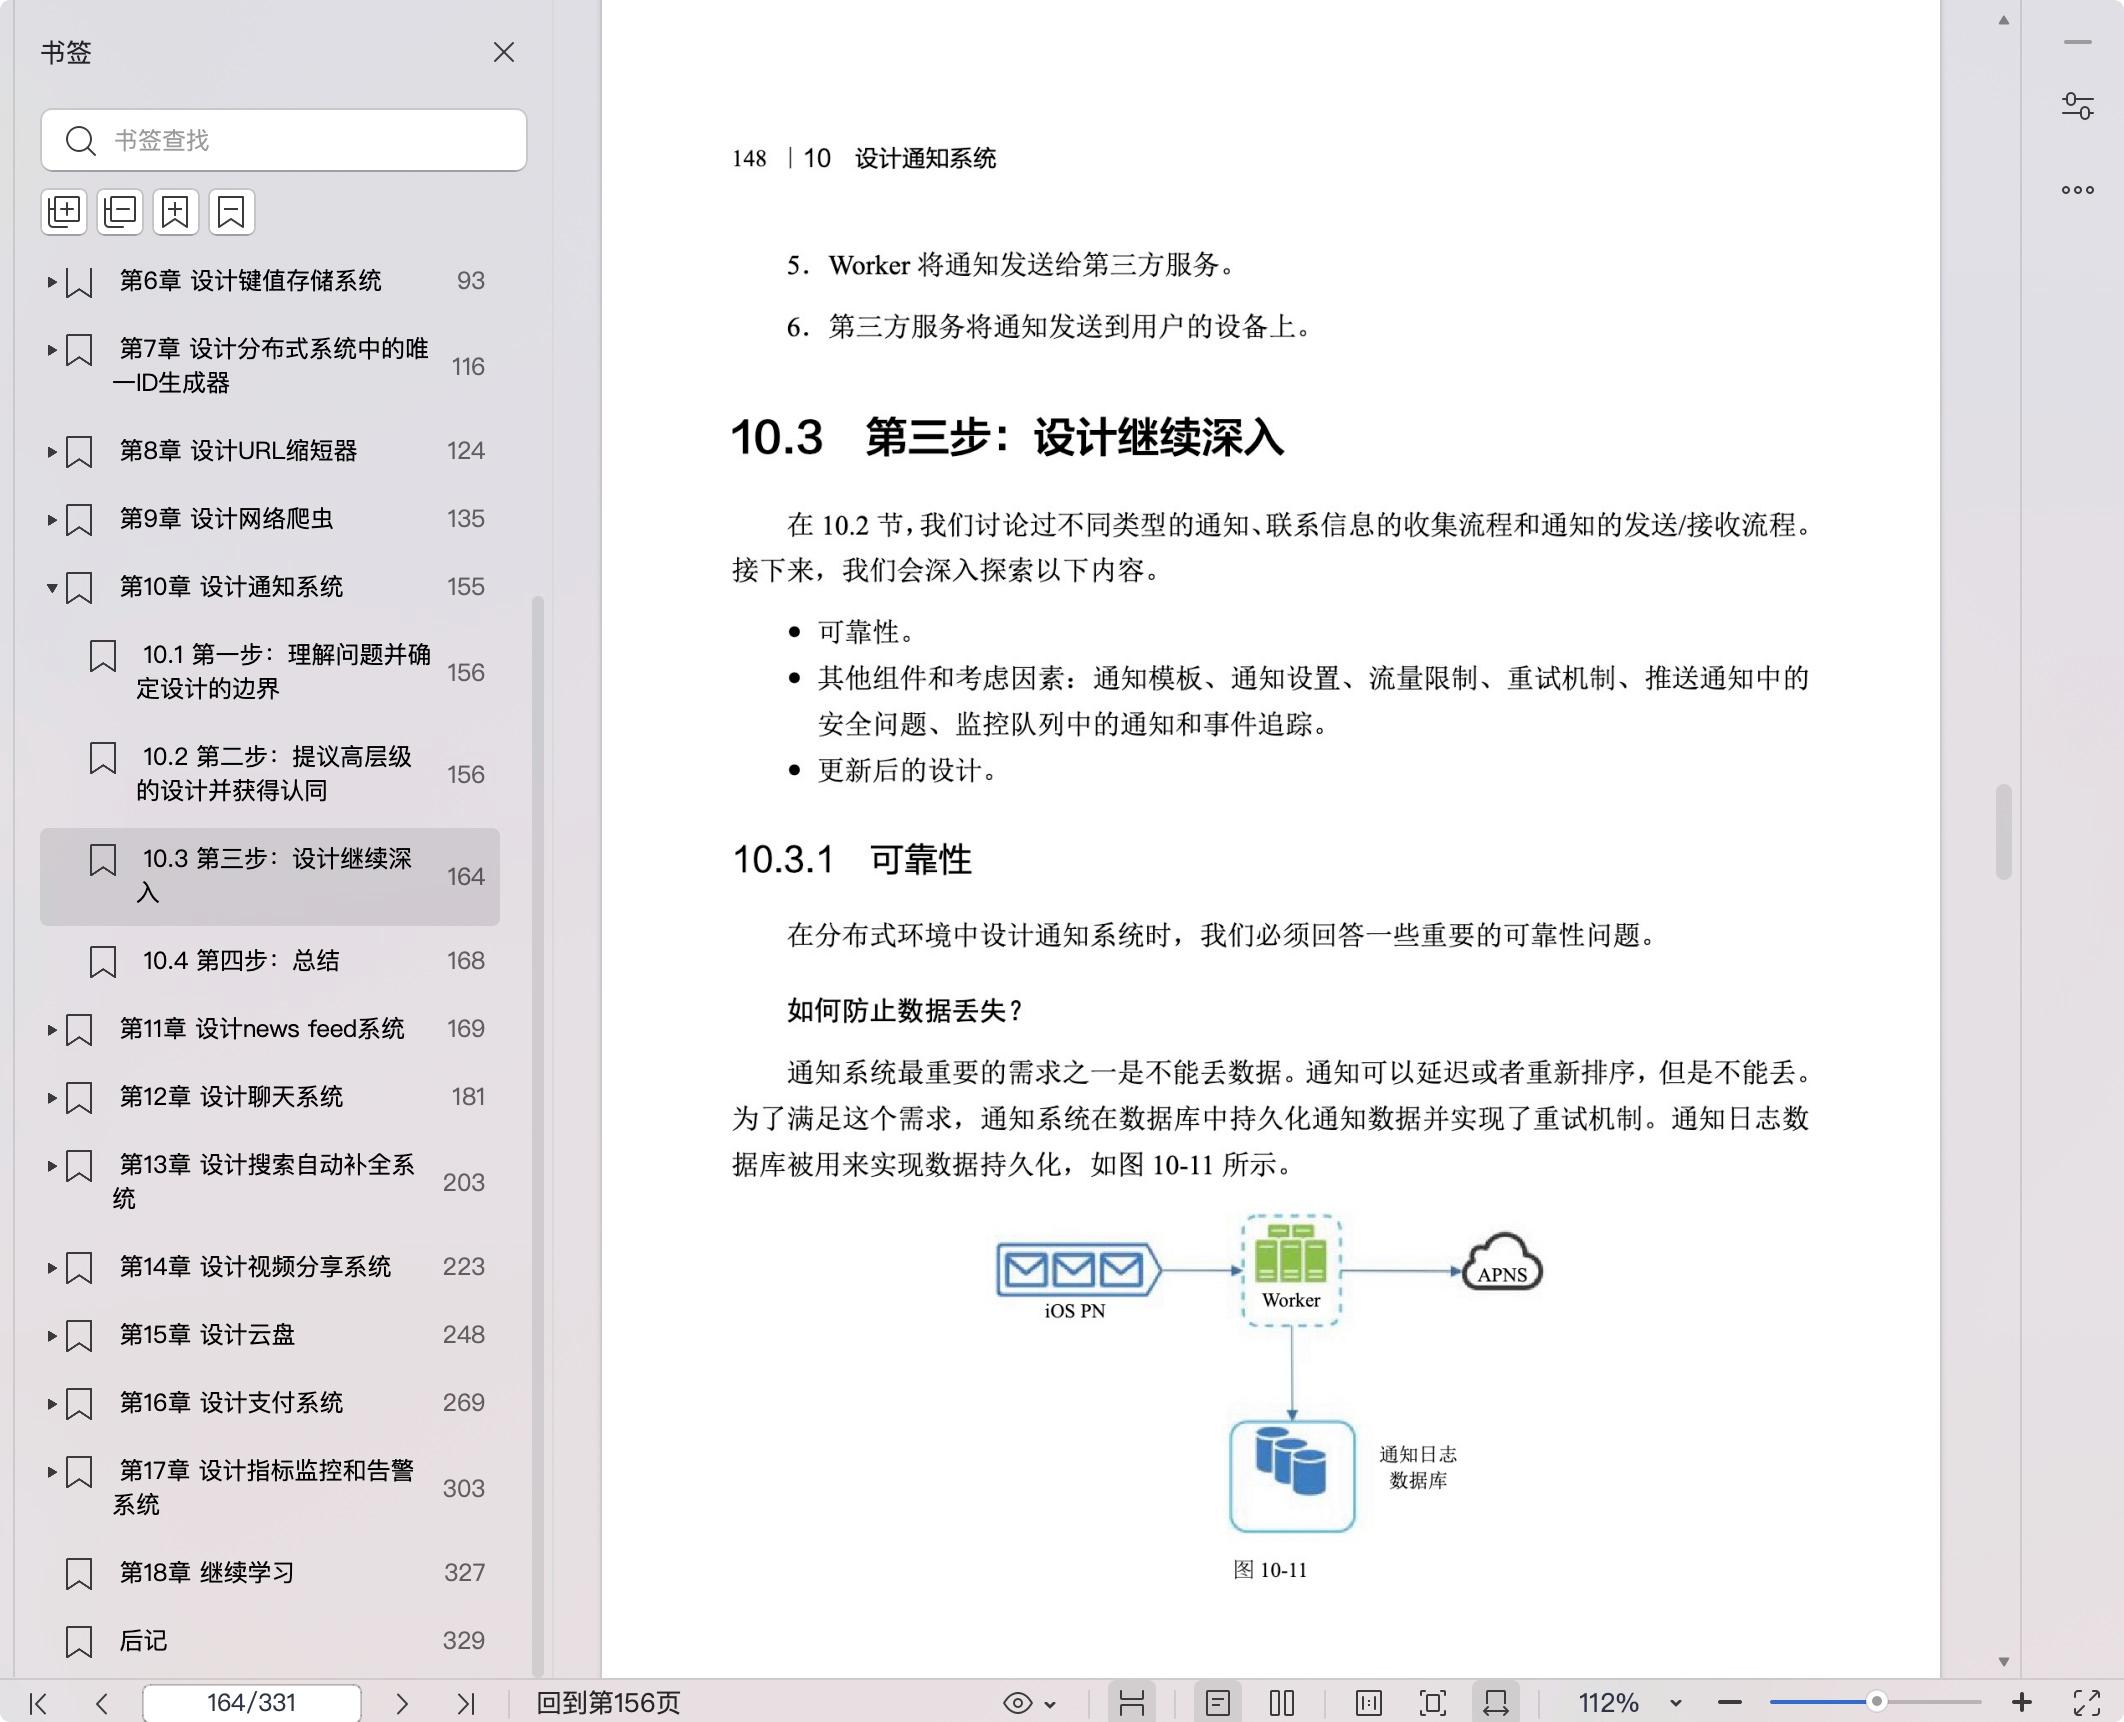
Task: Close the bookmarks panel
Action: [x=504, y=52]
